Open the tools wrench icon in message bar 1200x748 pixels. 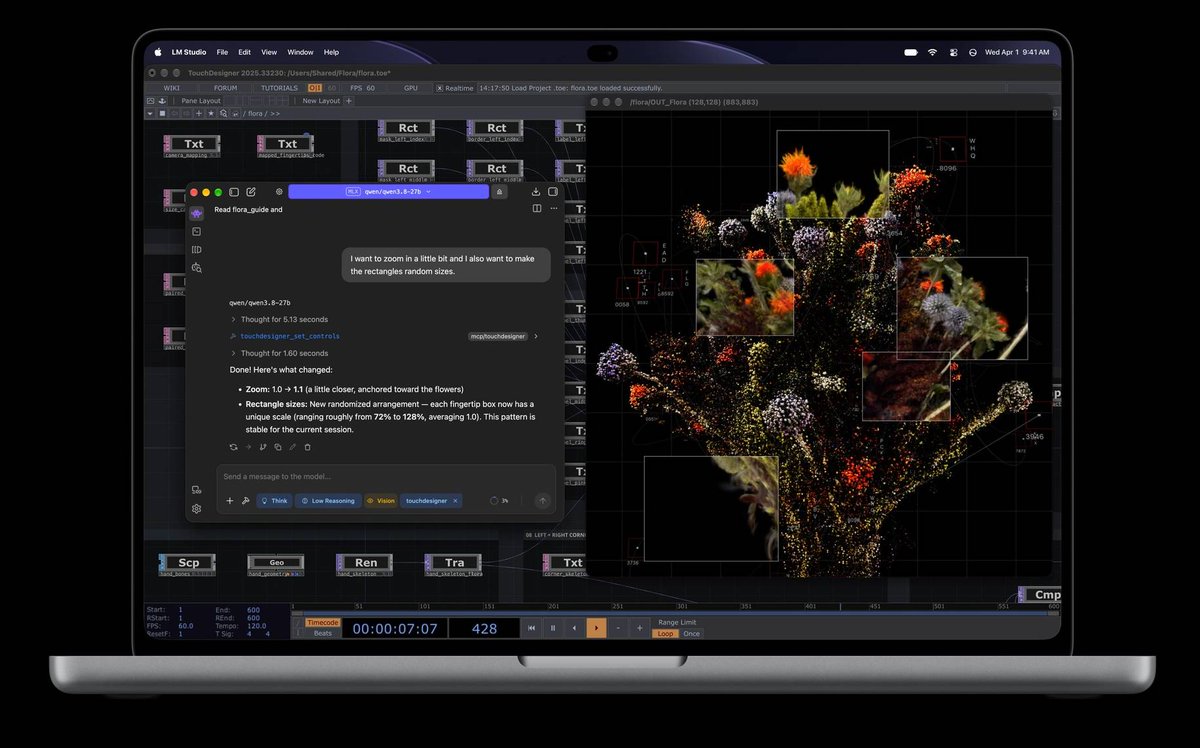coord(245,501)
